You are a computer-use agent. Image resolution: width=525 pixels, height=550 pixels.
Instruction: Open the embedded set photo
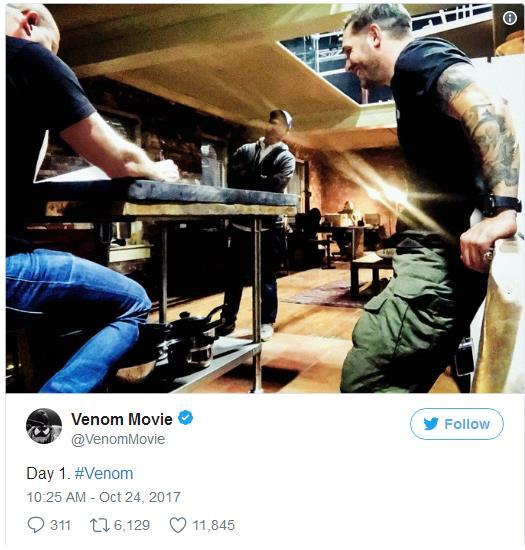coord(265,199)
